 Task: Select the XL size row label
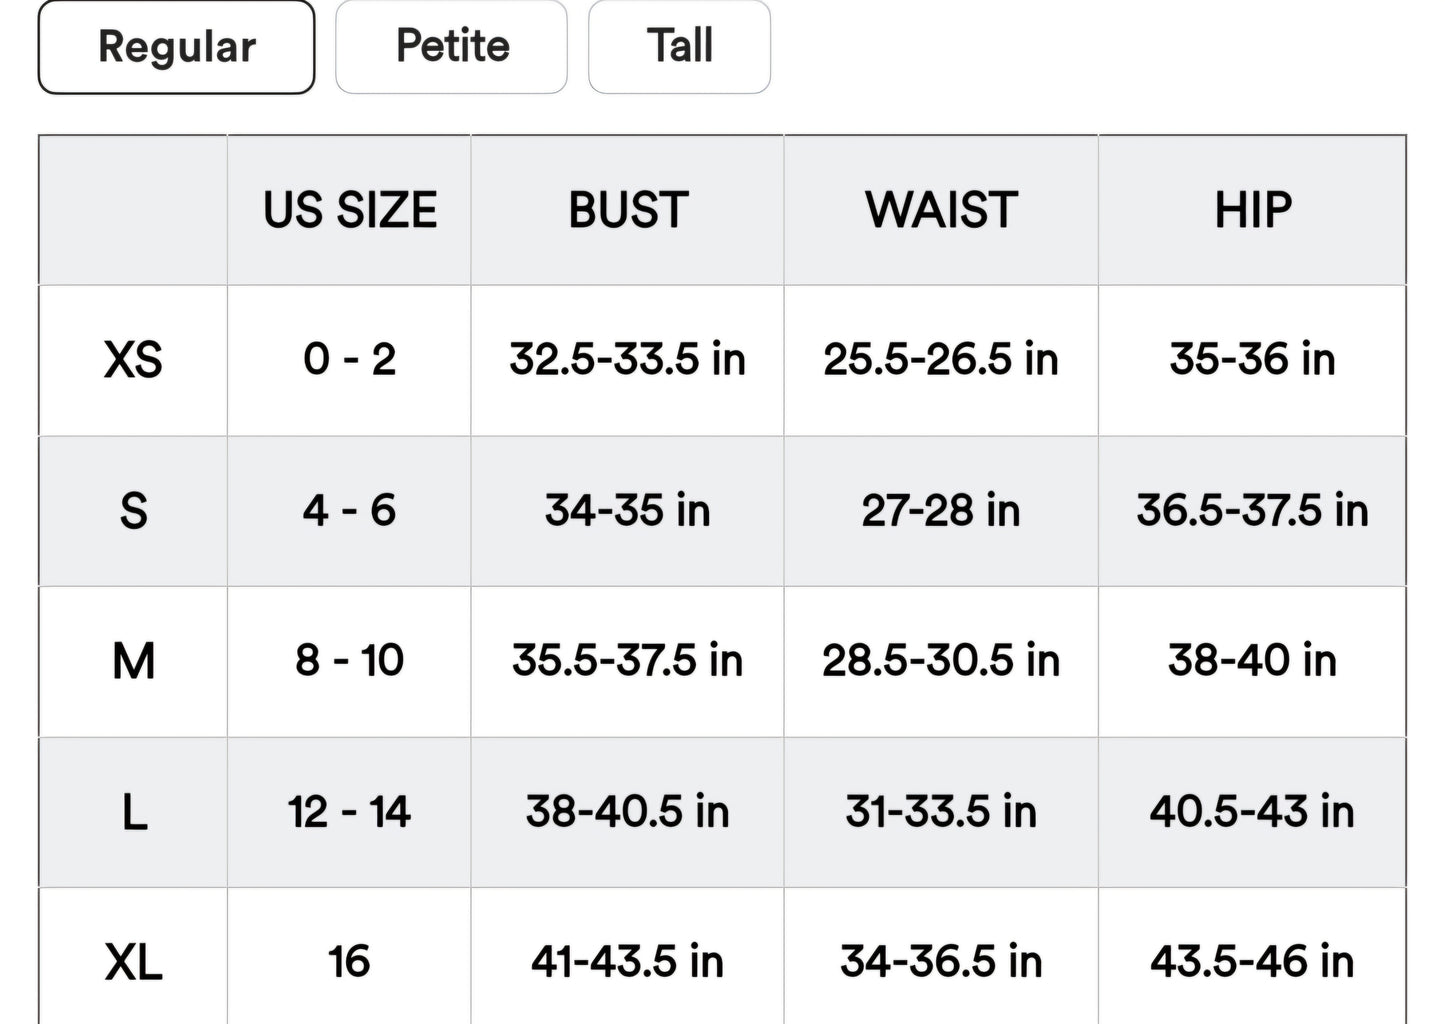pyautogui.click(x=133, y=962)
